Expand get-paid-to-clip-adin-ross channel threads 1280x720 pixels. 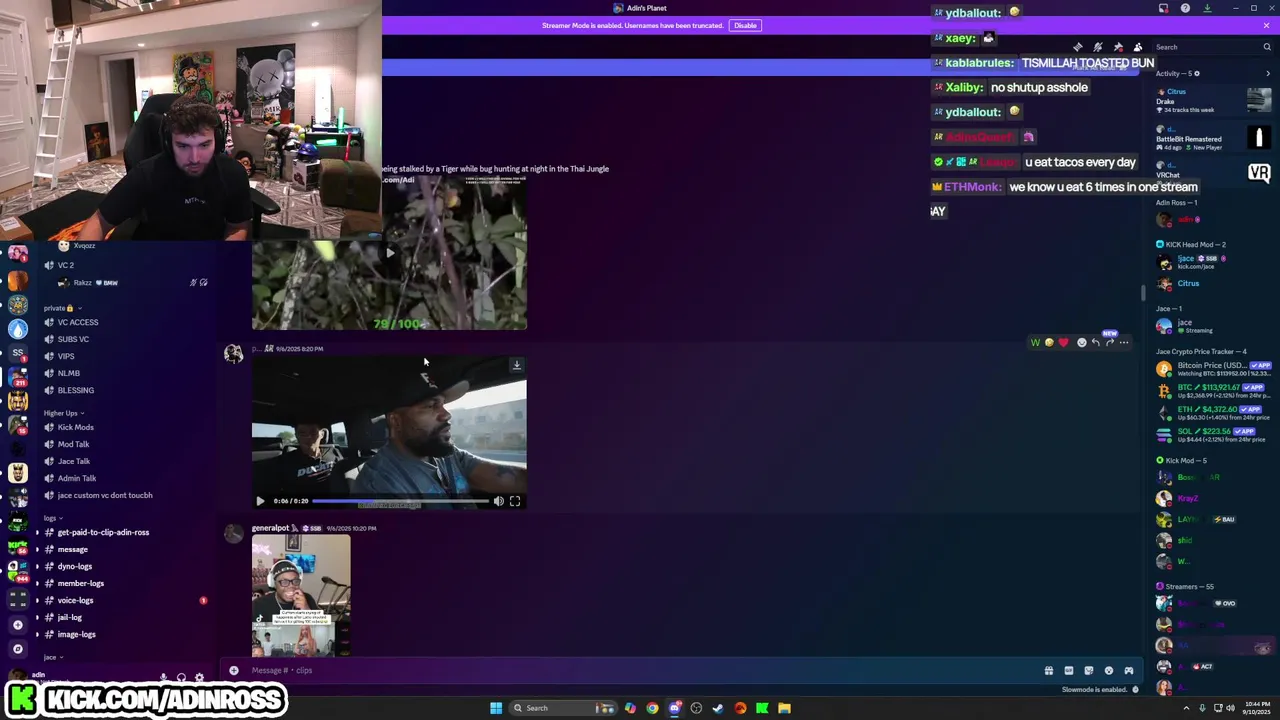click(38, 532)
